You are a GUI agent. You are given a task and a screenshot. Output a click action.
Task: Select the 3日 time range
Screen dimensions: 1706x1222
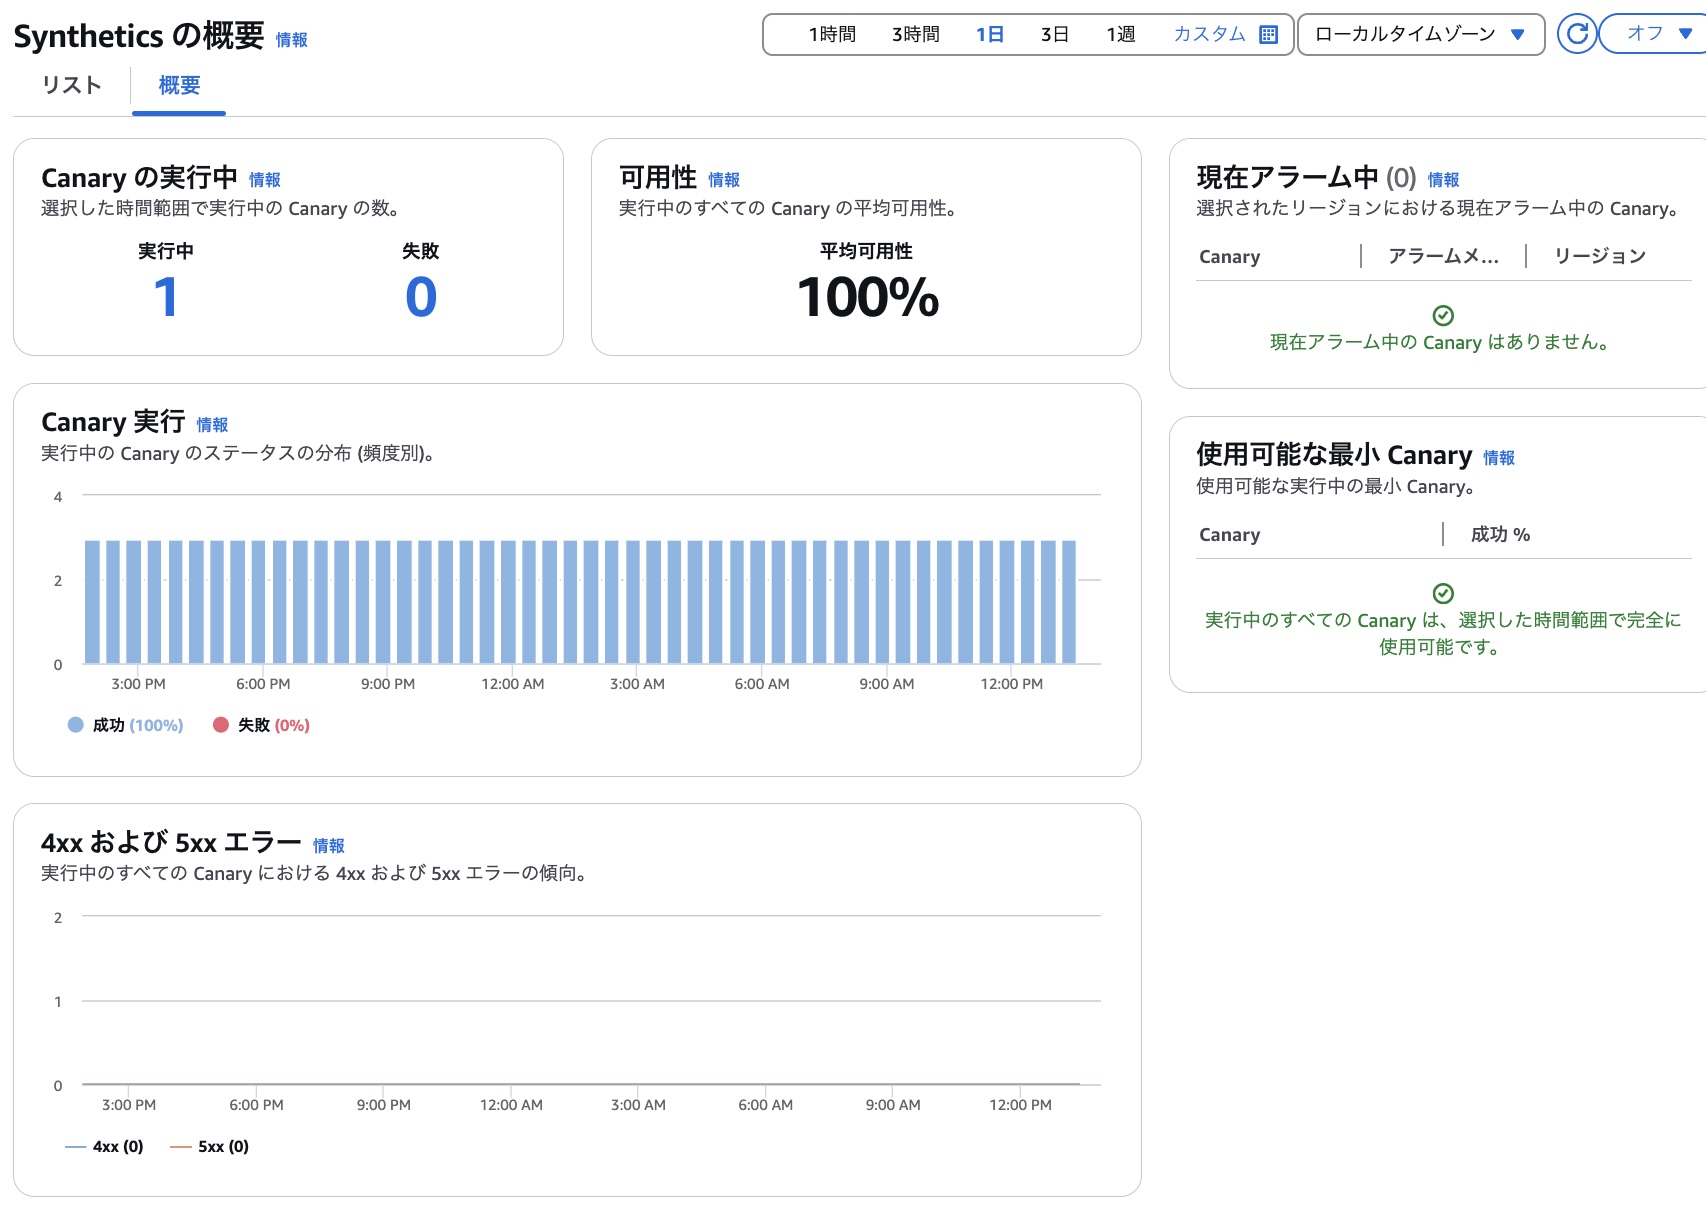pyautogui.click(x=1055, y=35)
